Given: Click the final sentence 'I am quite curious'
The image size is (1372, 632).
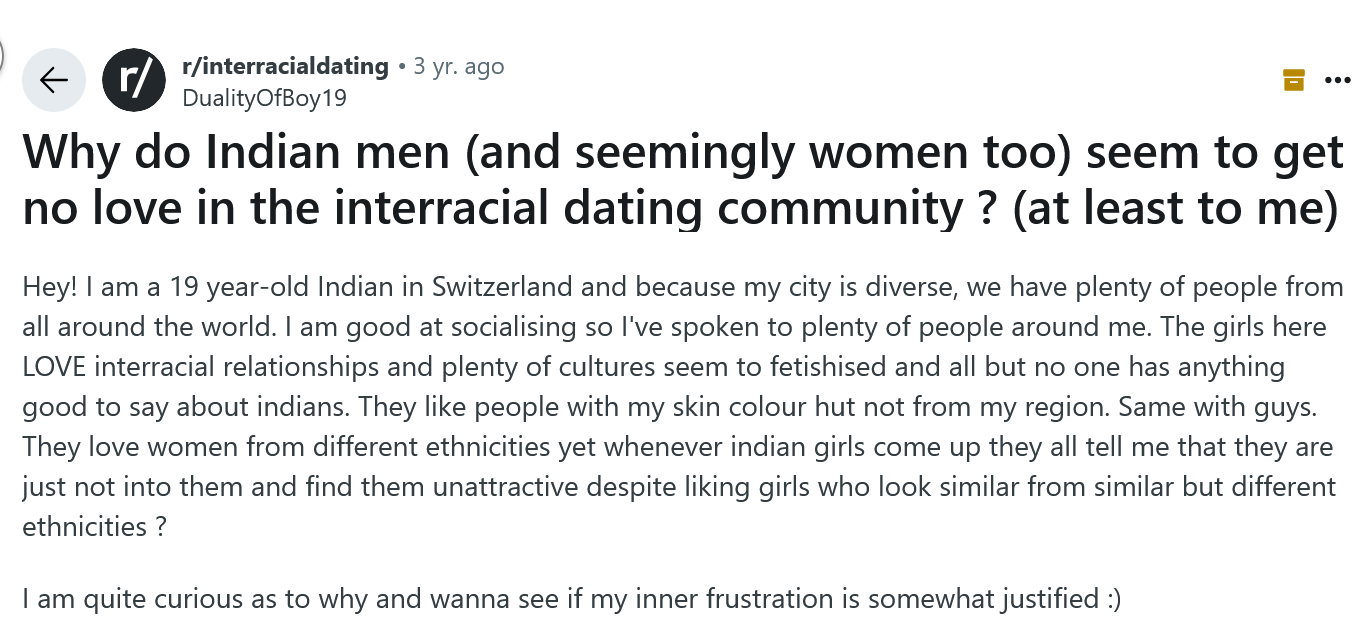Looking at the screenshot, I should tap(571, 599).
